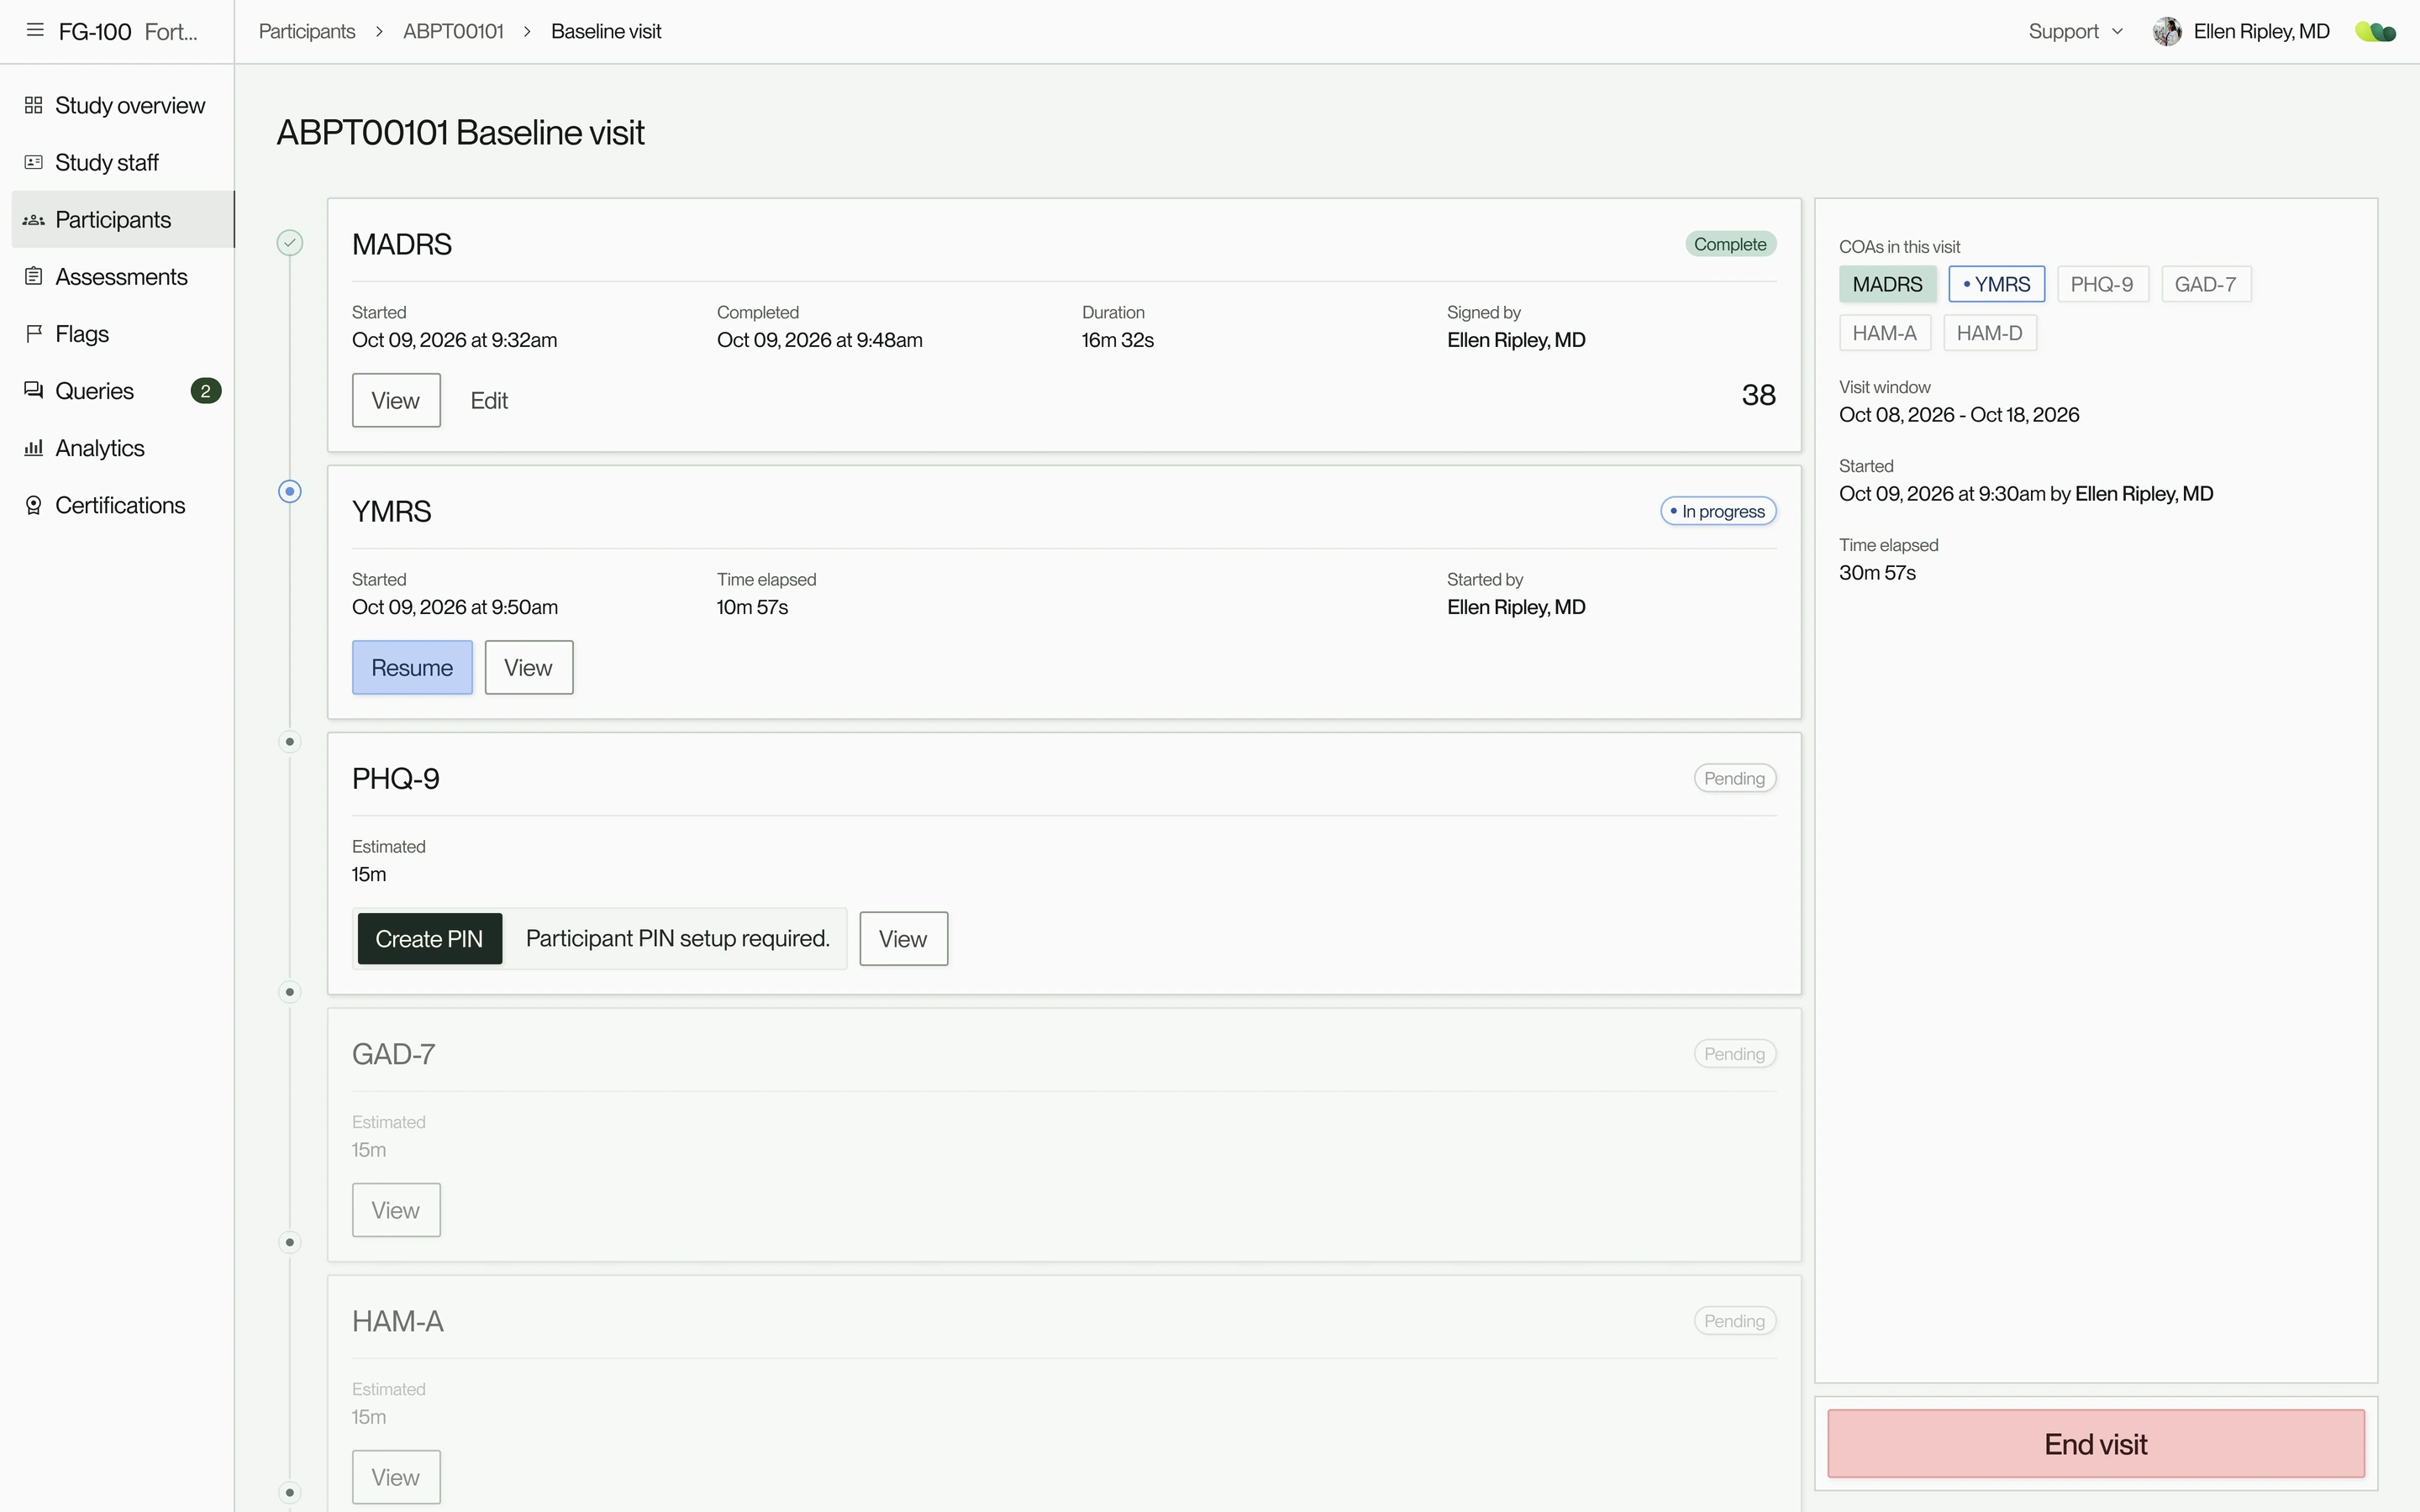
Task: Open the FG-100 study selector
Action: [128, 31]
